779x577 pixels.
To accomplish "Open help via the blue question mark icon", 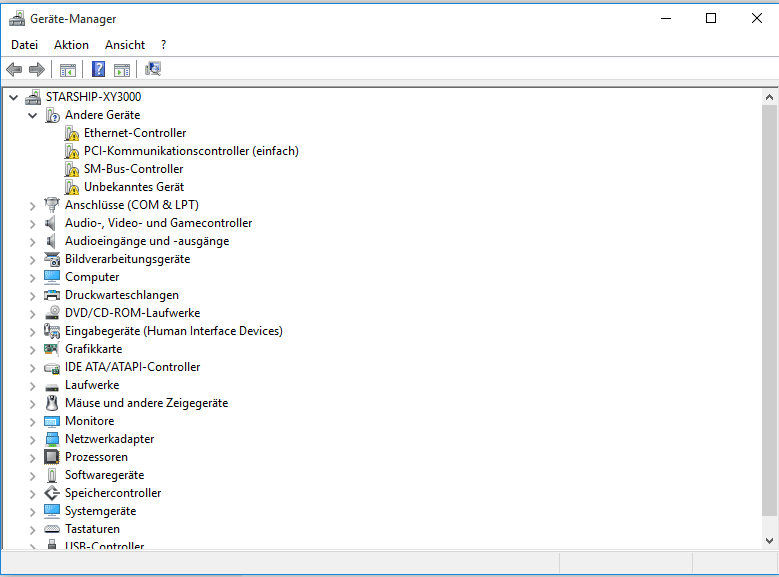I will pos(98,69).
